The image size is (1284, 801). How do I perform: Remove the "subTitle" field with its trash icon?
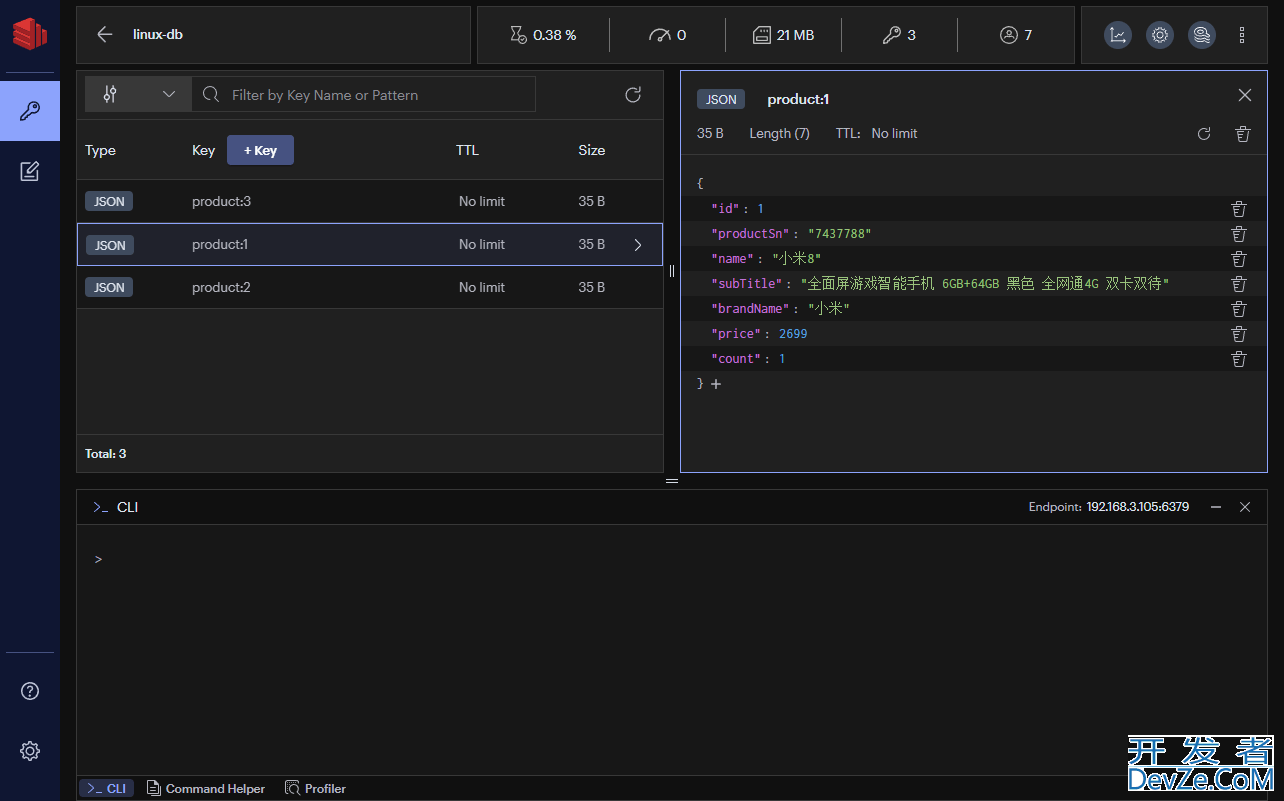pos(1239,284)
